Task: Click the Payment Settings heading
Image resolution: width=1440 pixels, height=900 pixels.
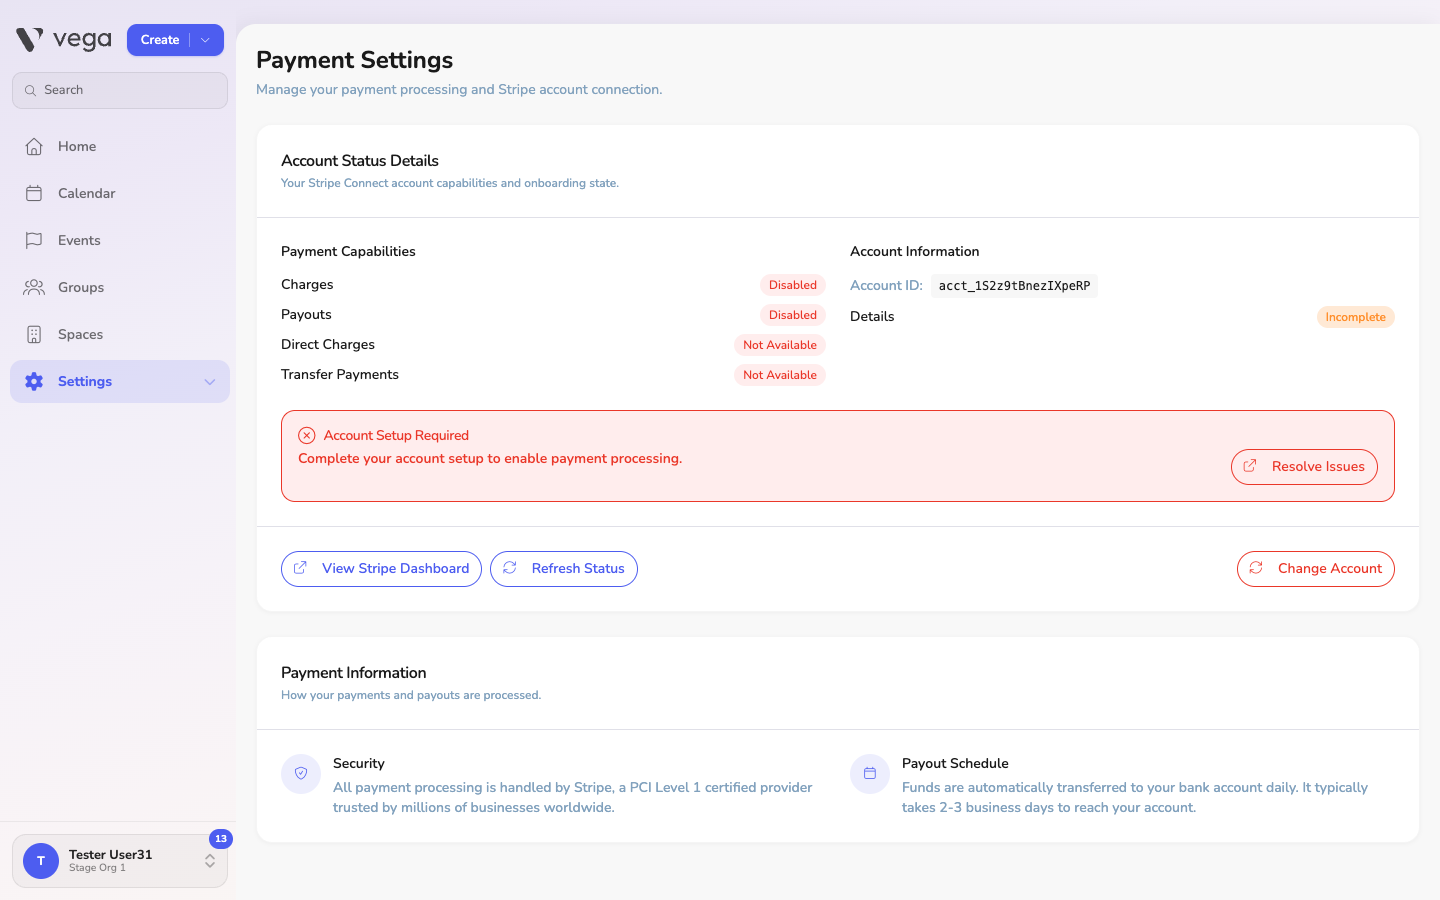Action: [355, 60]
